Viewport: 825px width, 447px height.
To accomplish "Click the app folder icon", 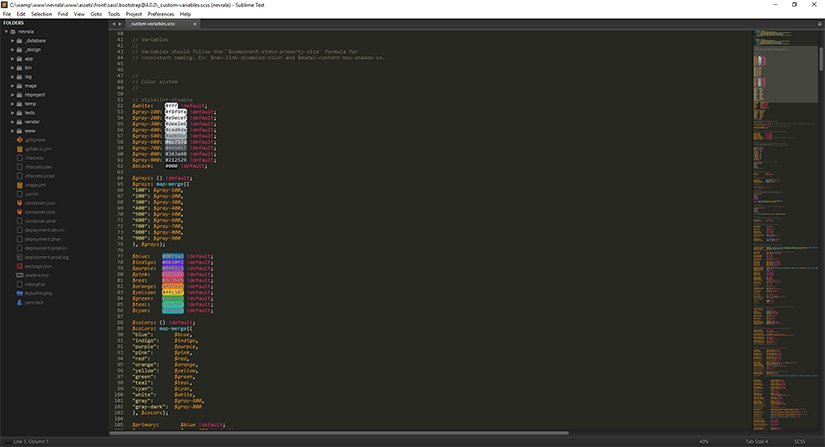I will pos(19,58).
